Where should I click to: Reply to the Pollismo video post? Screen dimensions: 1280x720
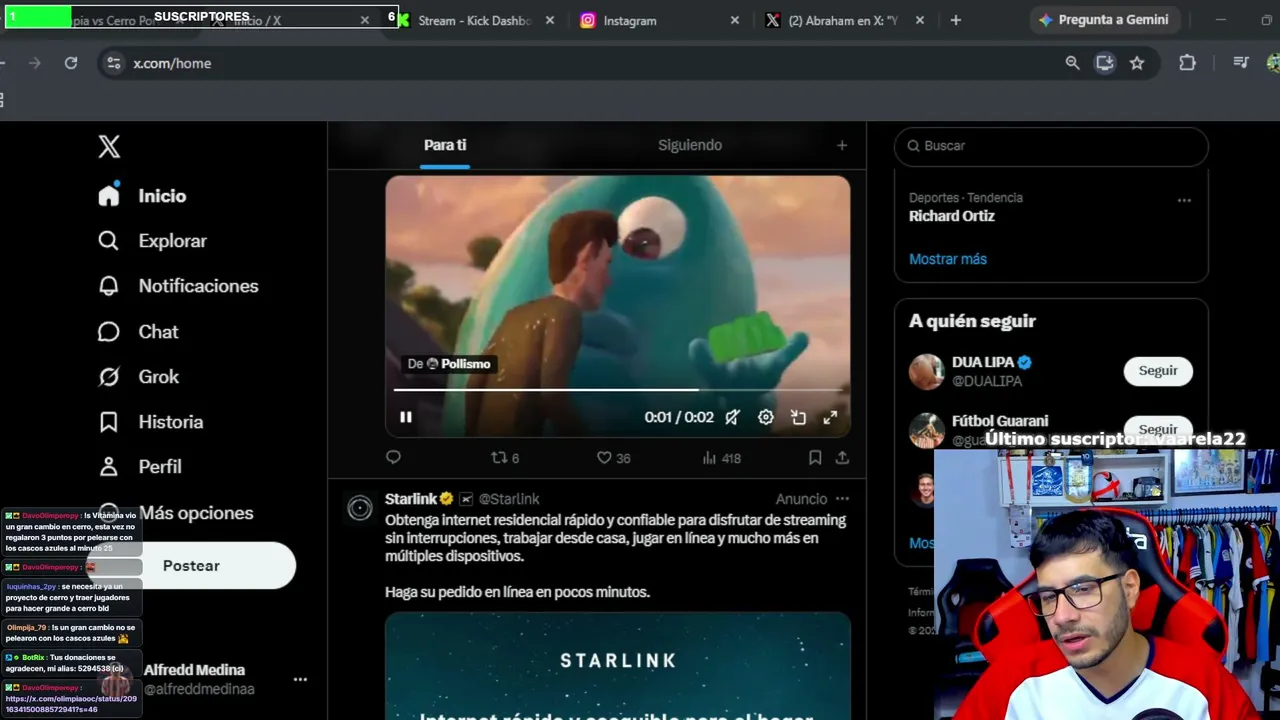tap(393, 458)
